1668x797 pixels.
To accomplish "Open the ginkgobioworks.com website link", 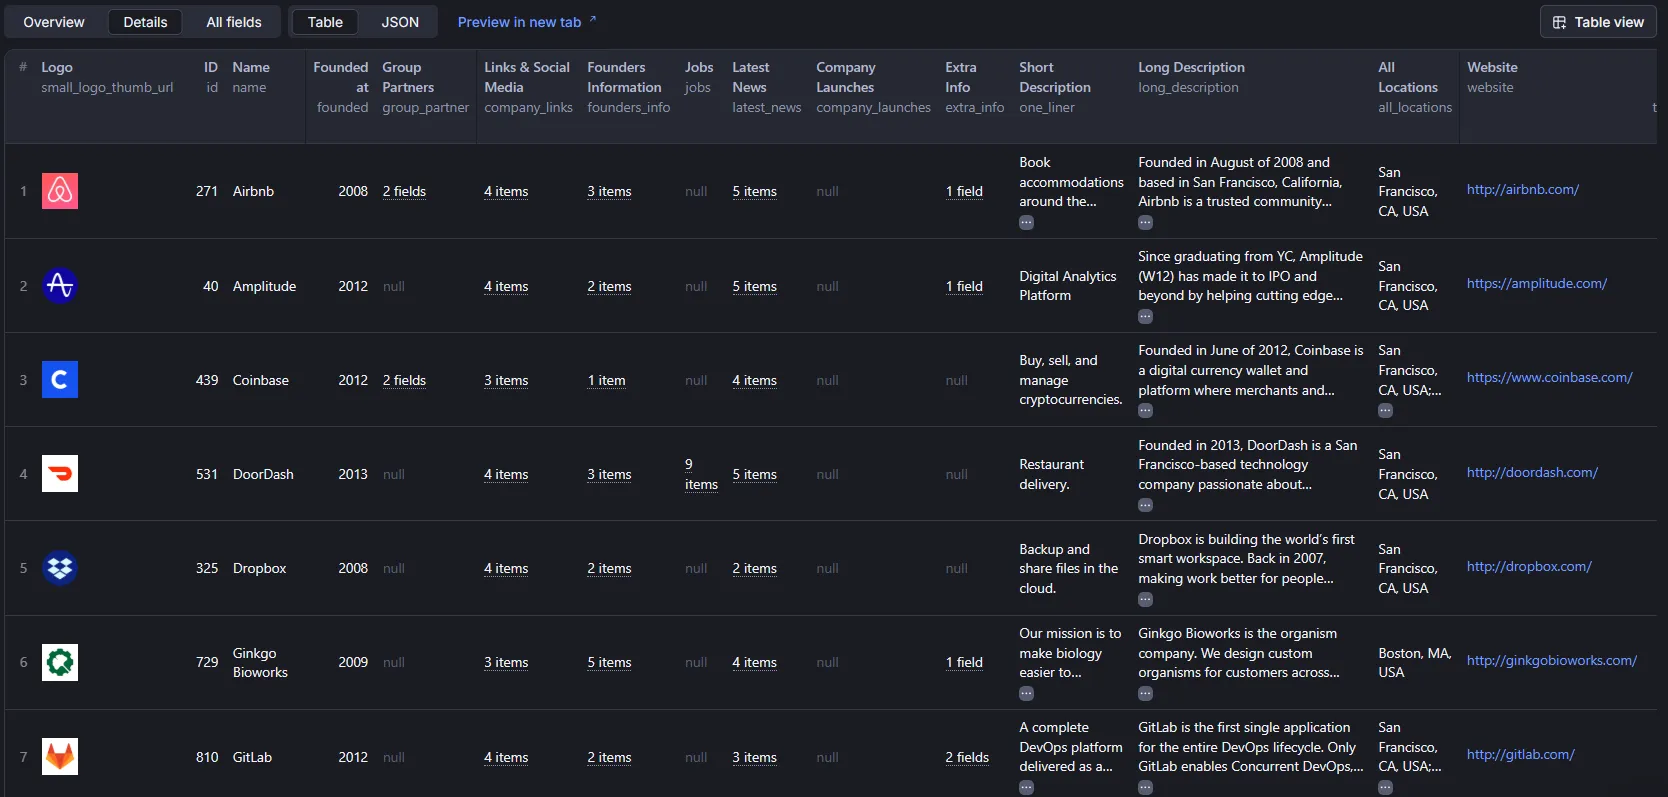I will [1551, 661].
